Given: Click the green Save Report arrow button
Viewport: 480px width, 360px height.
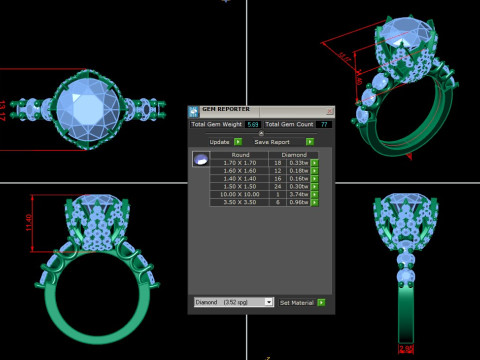Looking at the screenshot, I should (x=310, y=142).
